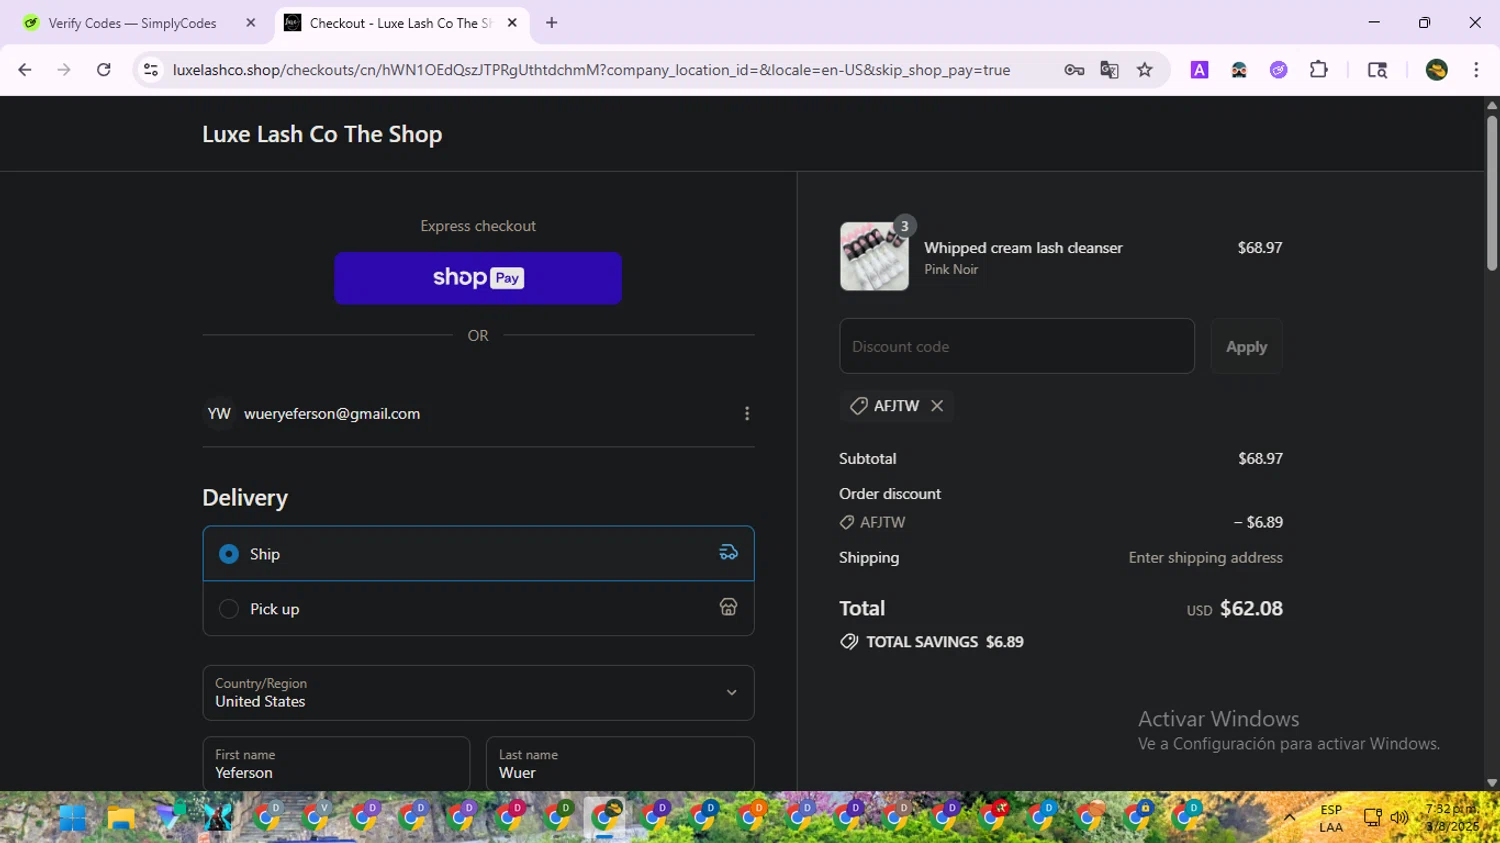Click the Express checkout label
The width and height of the screenshot is (1500, 843).
click(478, 226)
